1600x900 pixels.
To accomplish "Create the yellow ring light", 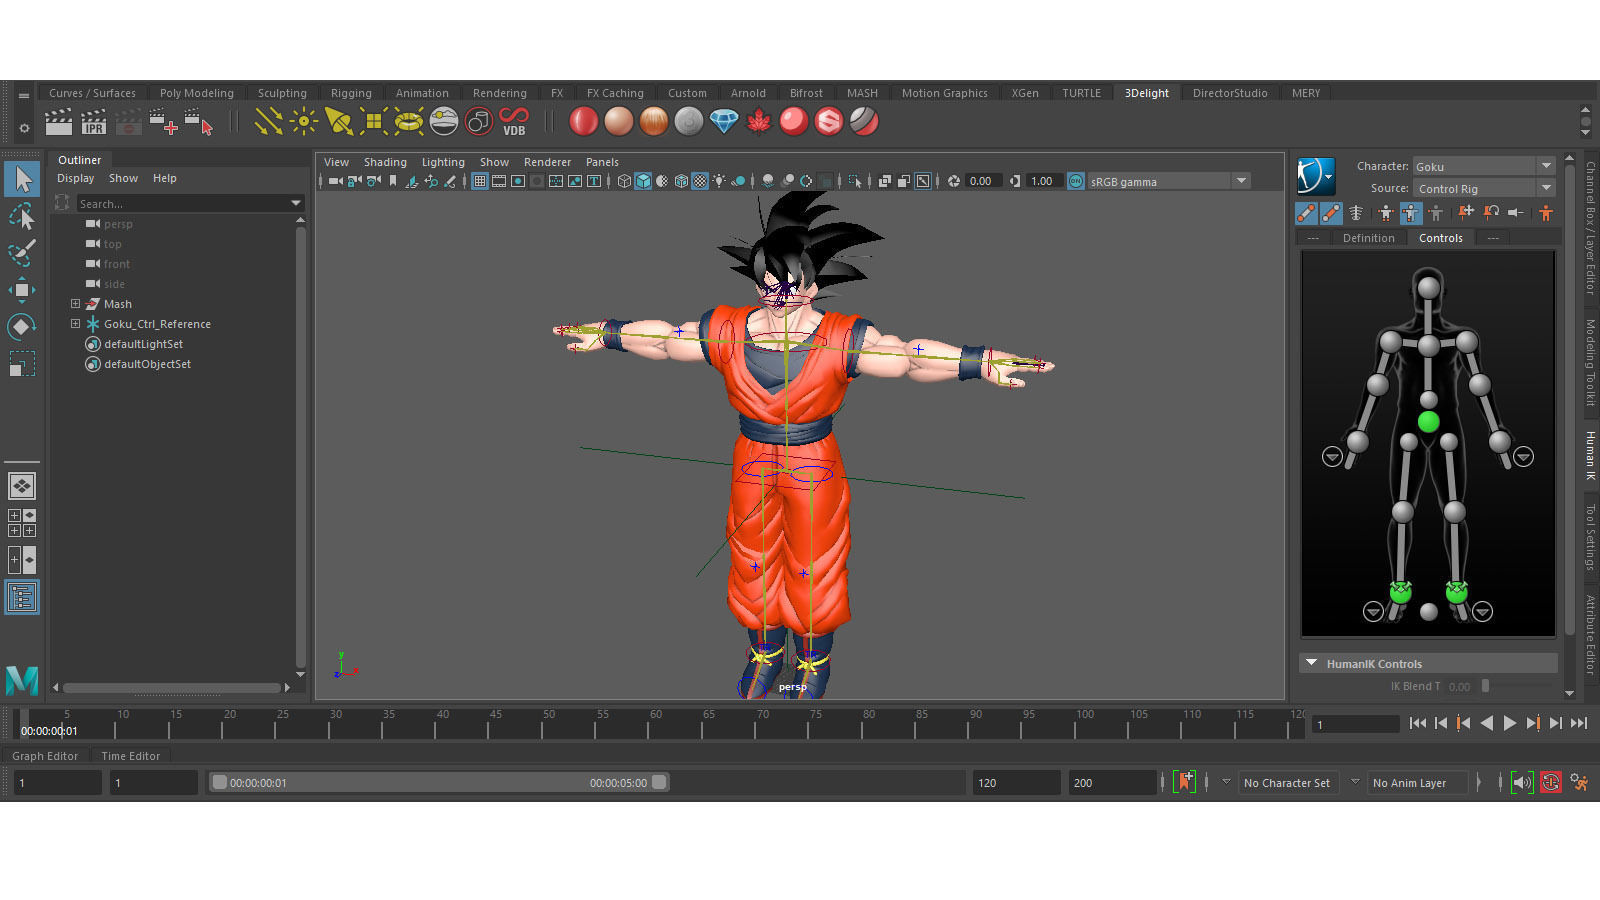I will 408,122.
